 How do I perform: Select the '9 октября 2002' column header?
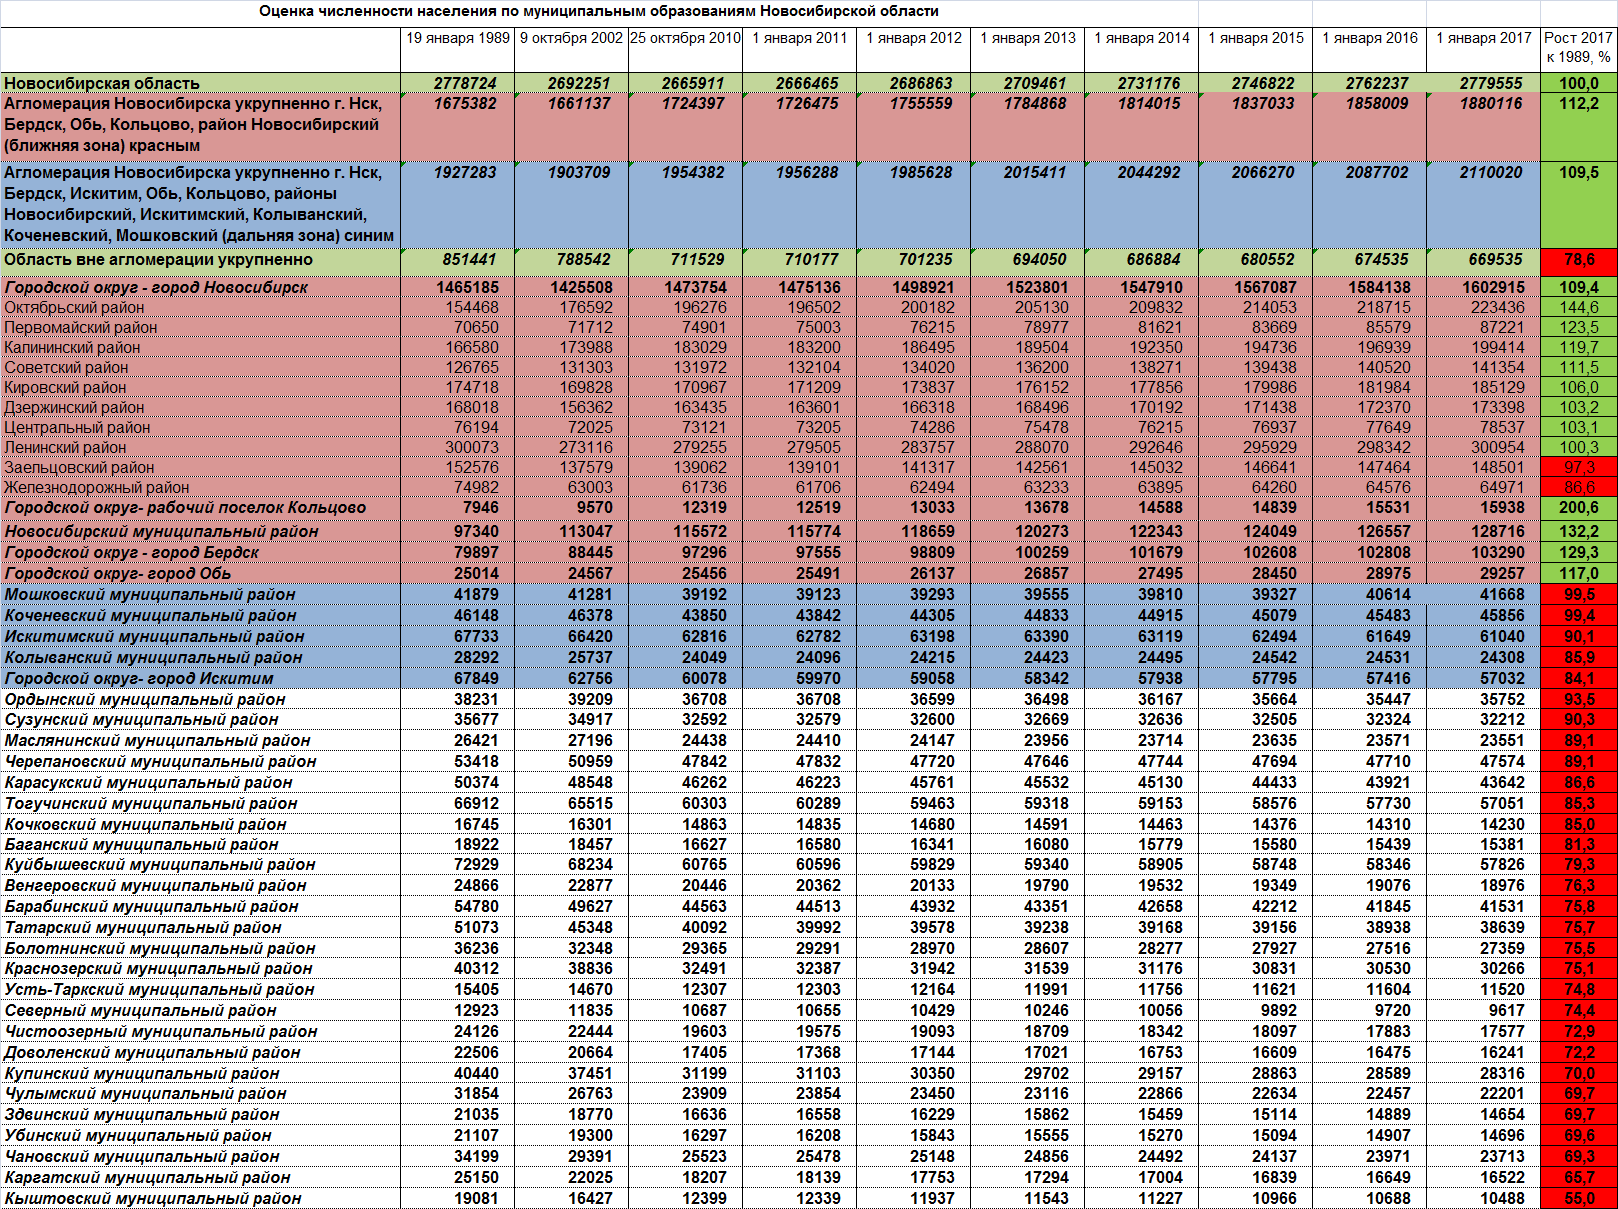pyautogui.click(x=571, y=38)
